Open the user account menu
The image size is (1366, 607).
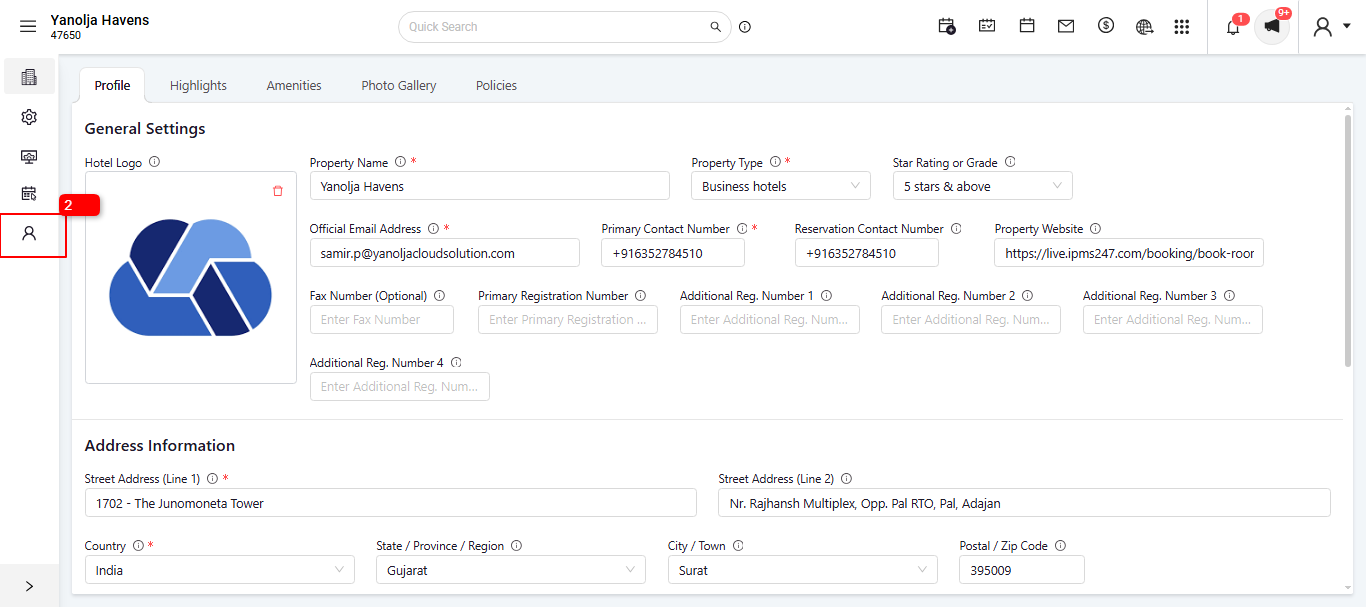(1331, 27)
